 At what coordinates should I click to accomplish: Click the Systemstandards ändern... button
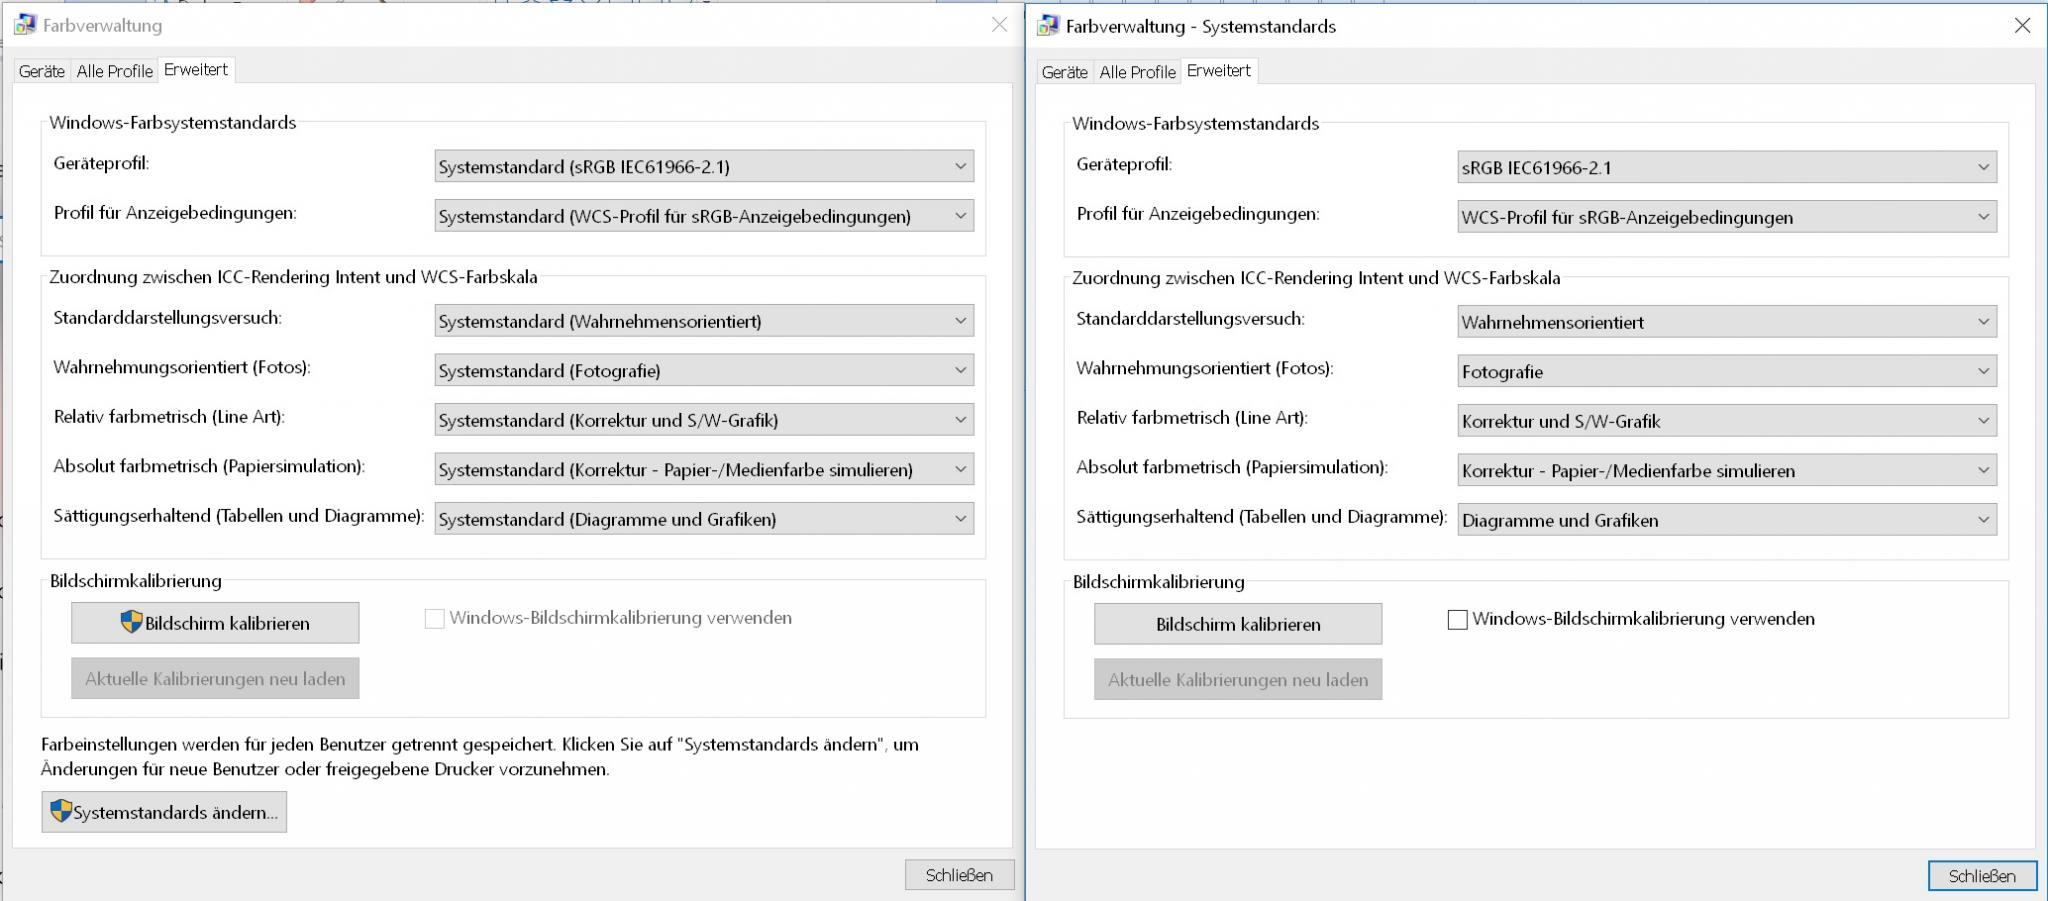(x=164, y=812)
